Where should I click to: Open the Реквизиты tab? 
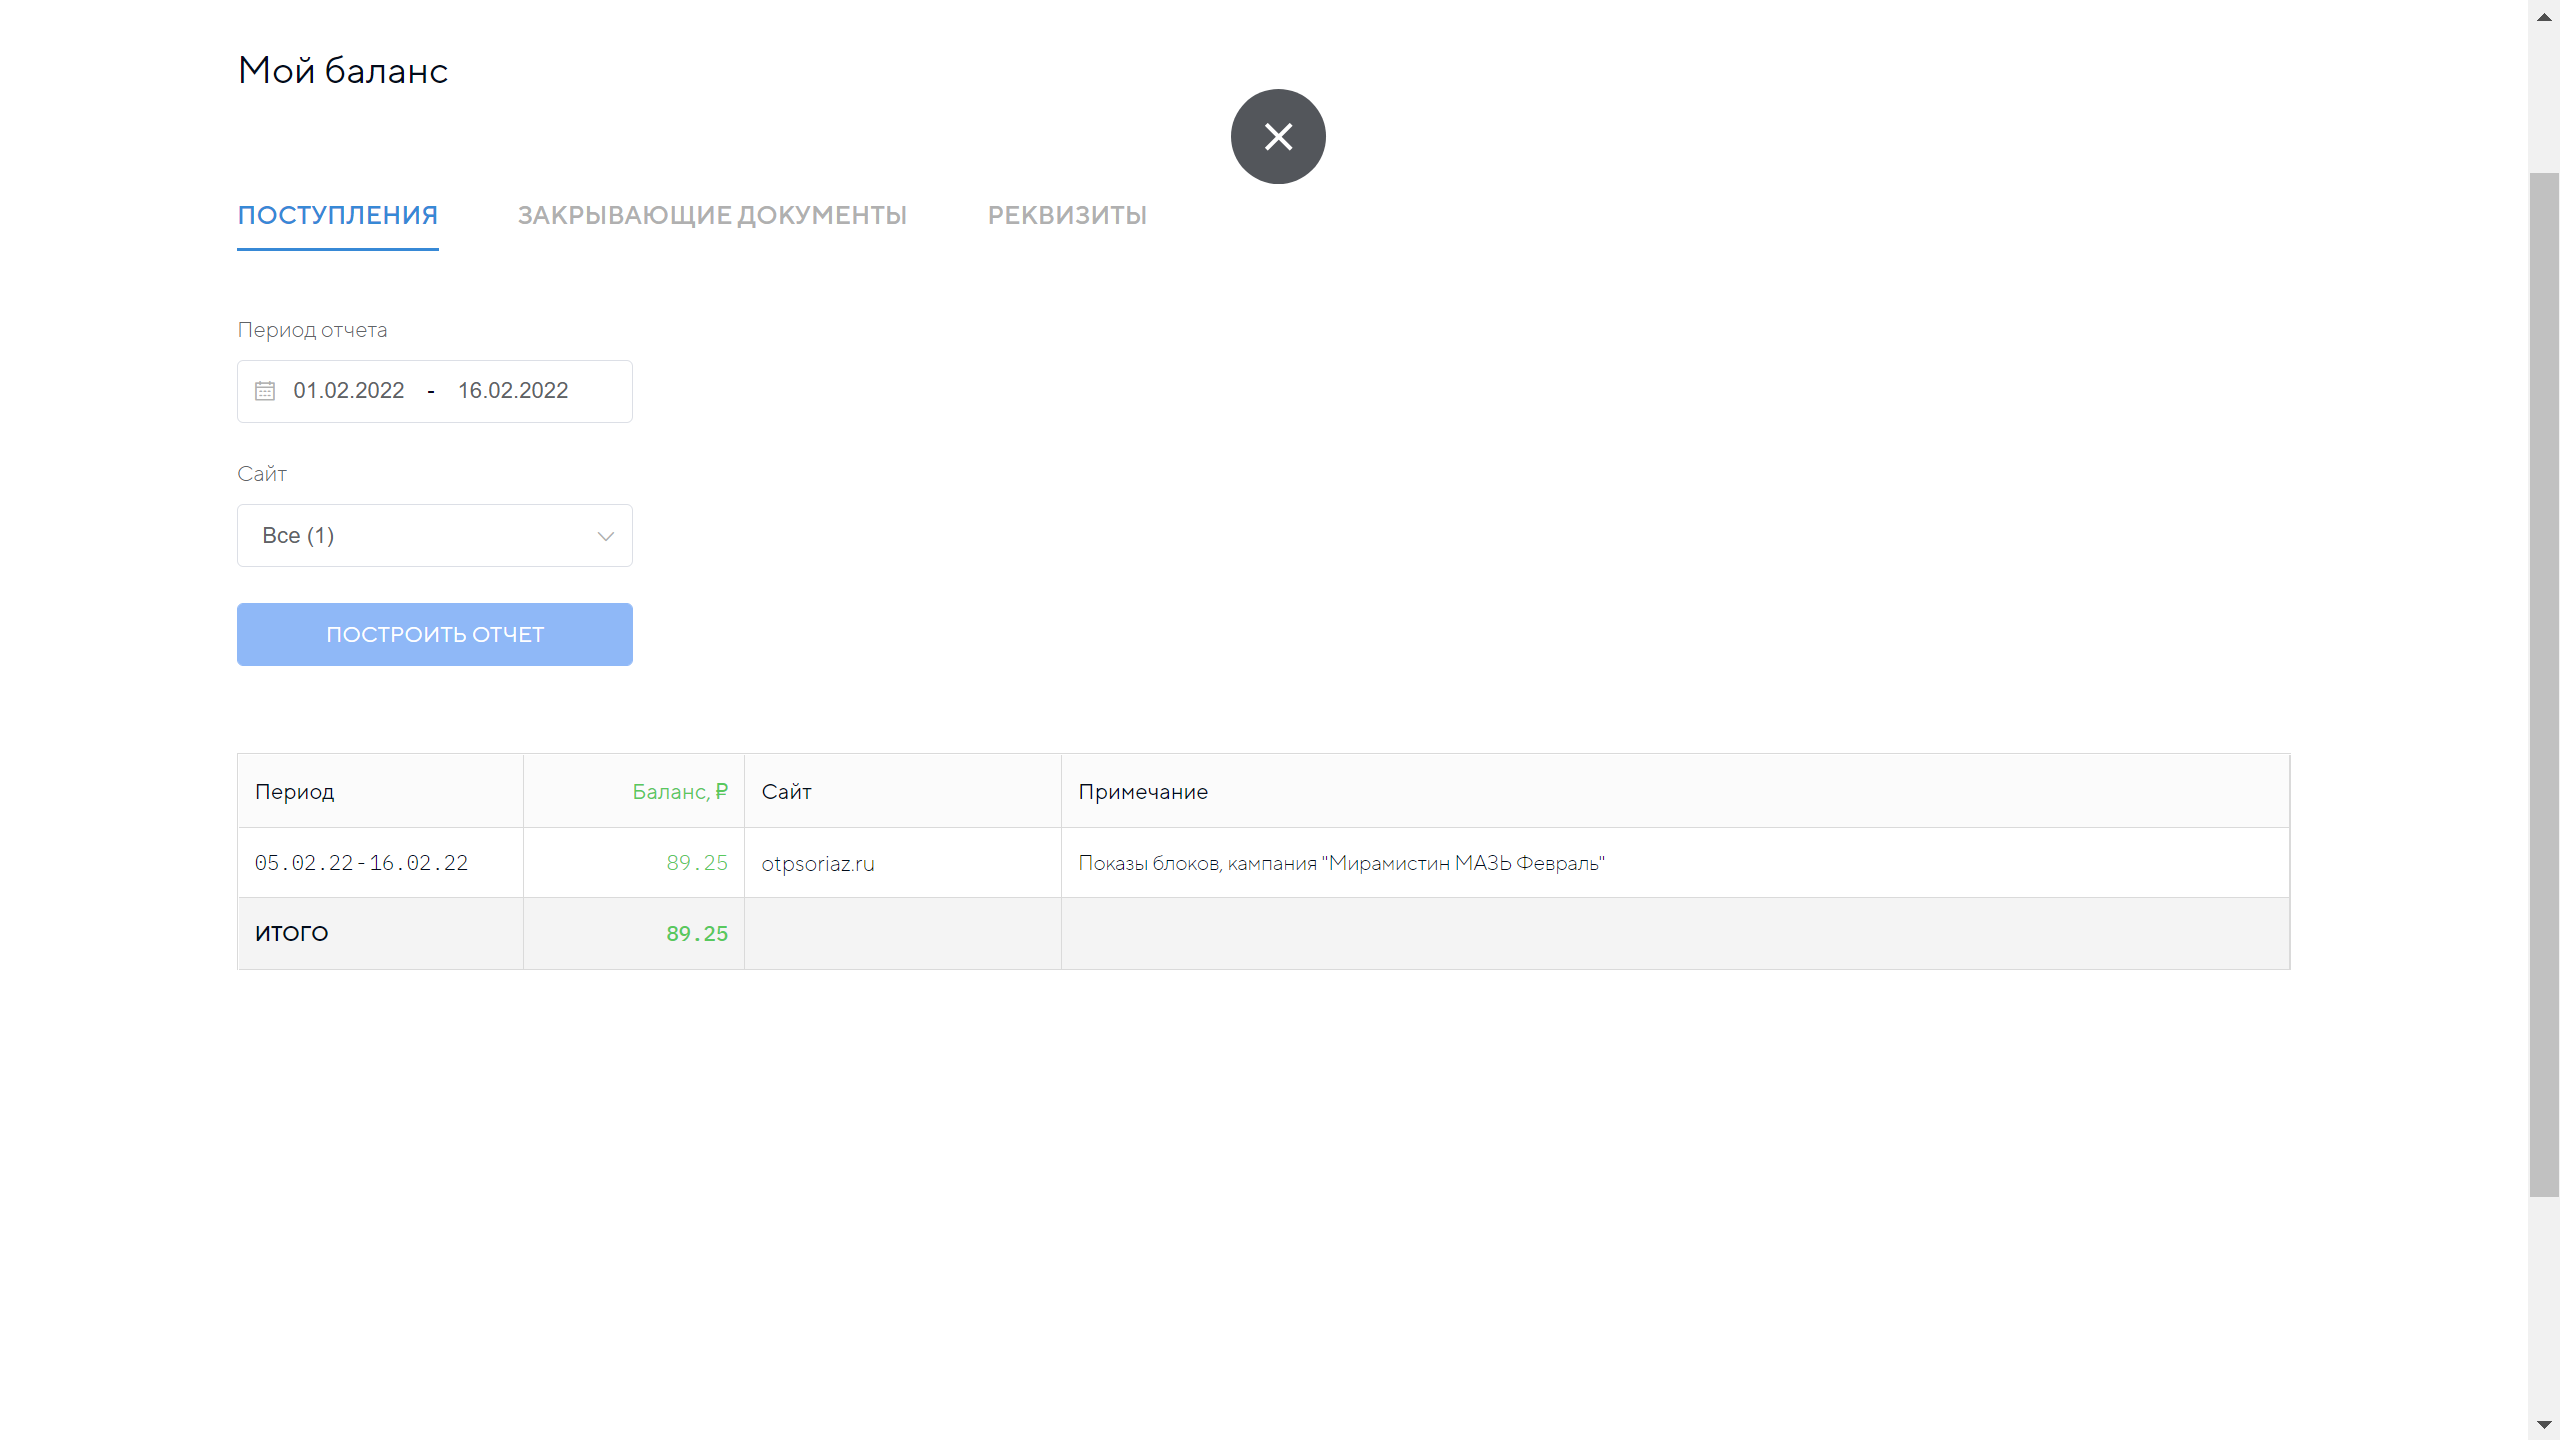click(1067, 215)
